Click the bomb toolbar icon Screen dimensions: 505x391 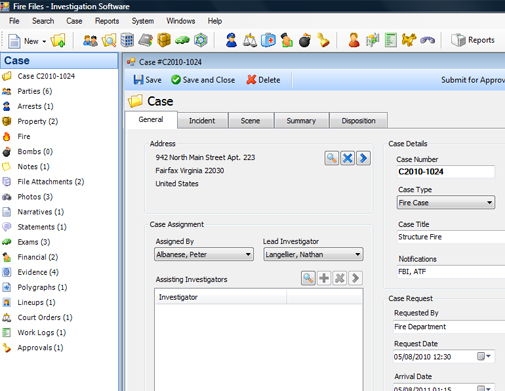(305, 41)
